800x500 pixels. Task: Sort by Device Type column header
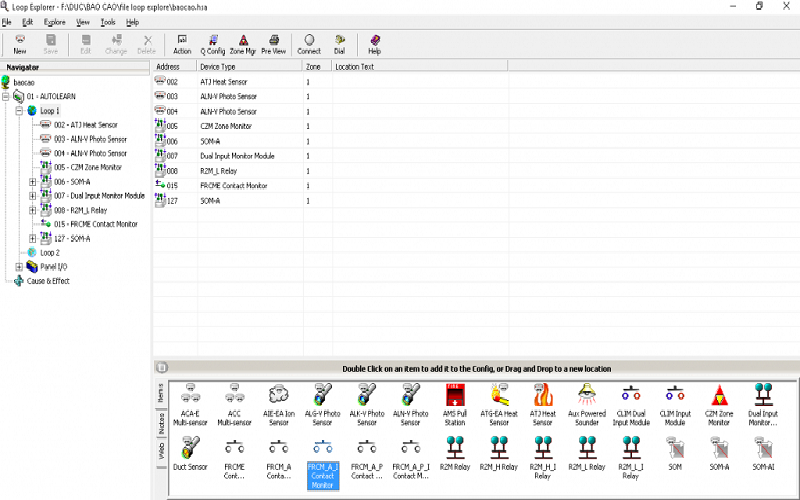(x=250, y=67)
